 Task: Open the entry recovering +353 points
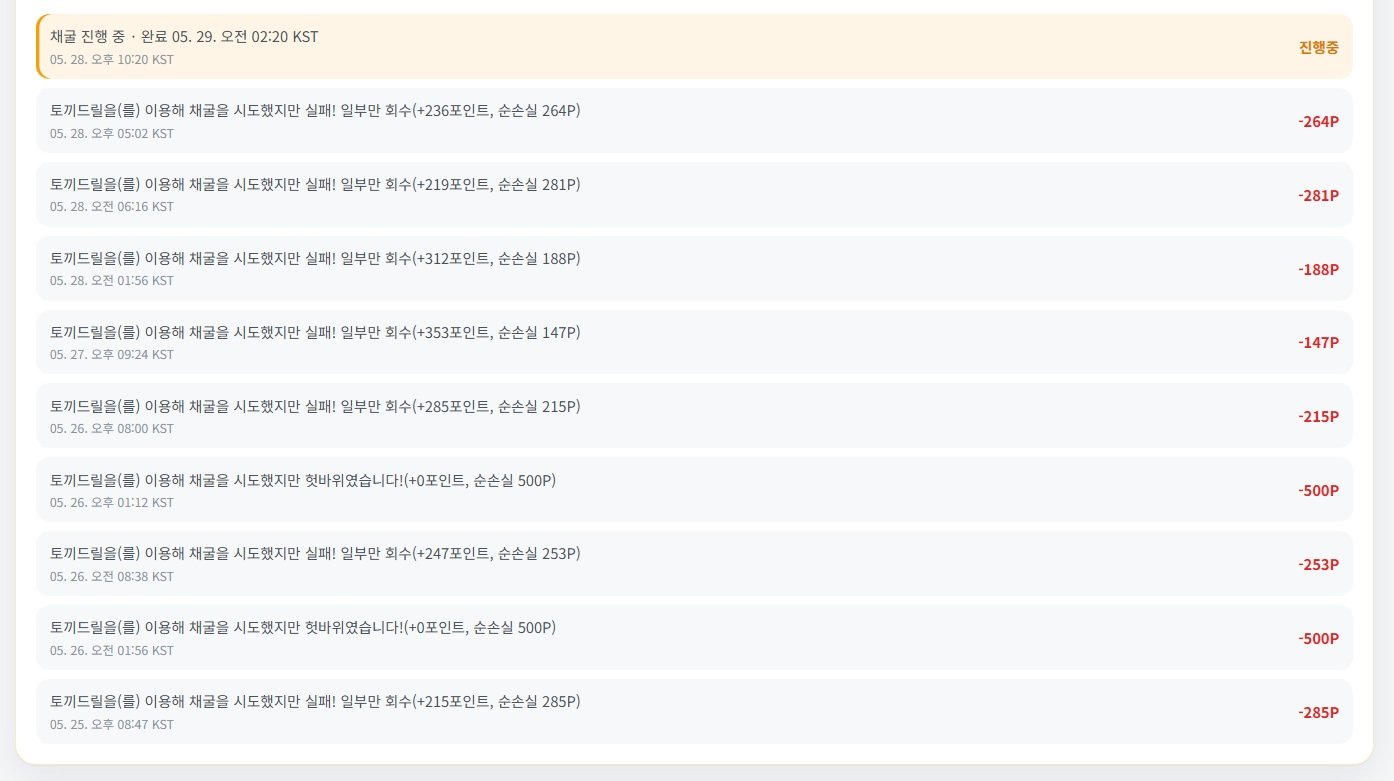click(694, 342)
